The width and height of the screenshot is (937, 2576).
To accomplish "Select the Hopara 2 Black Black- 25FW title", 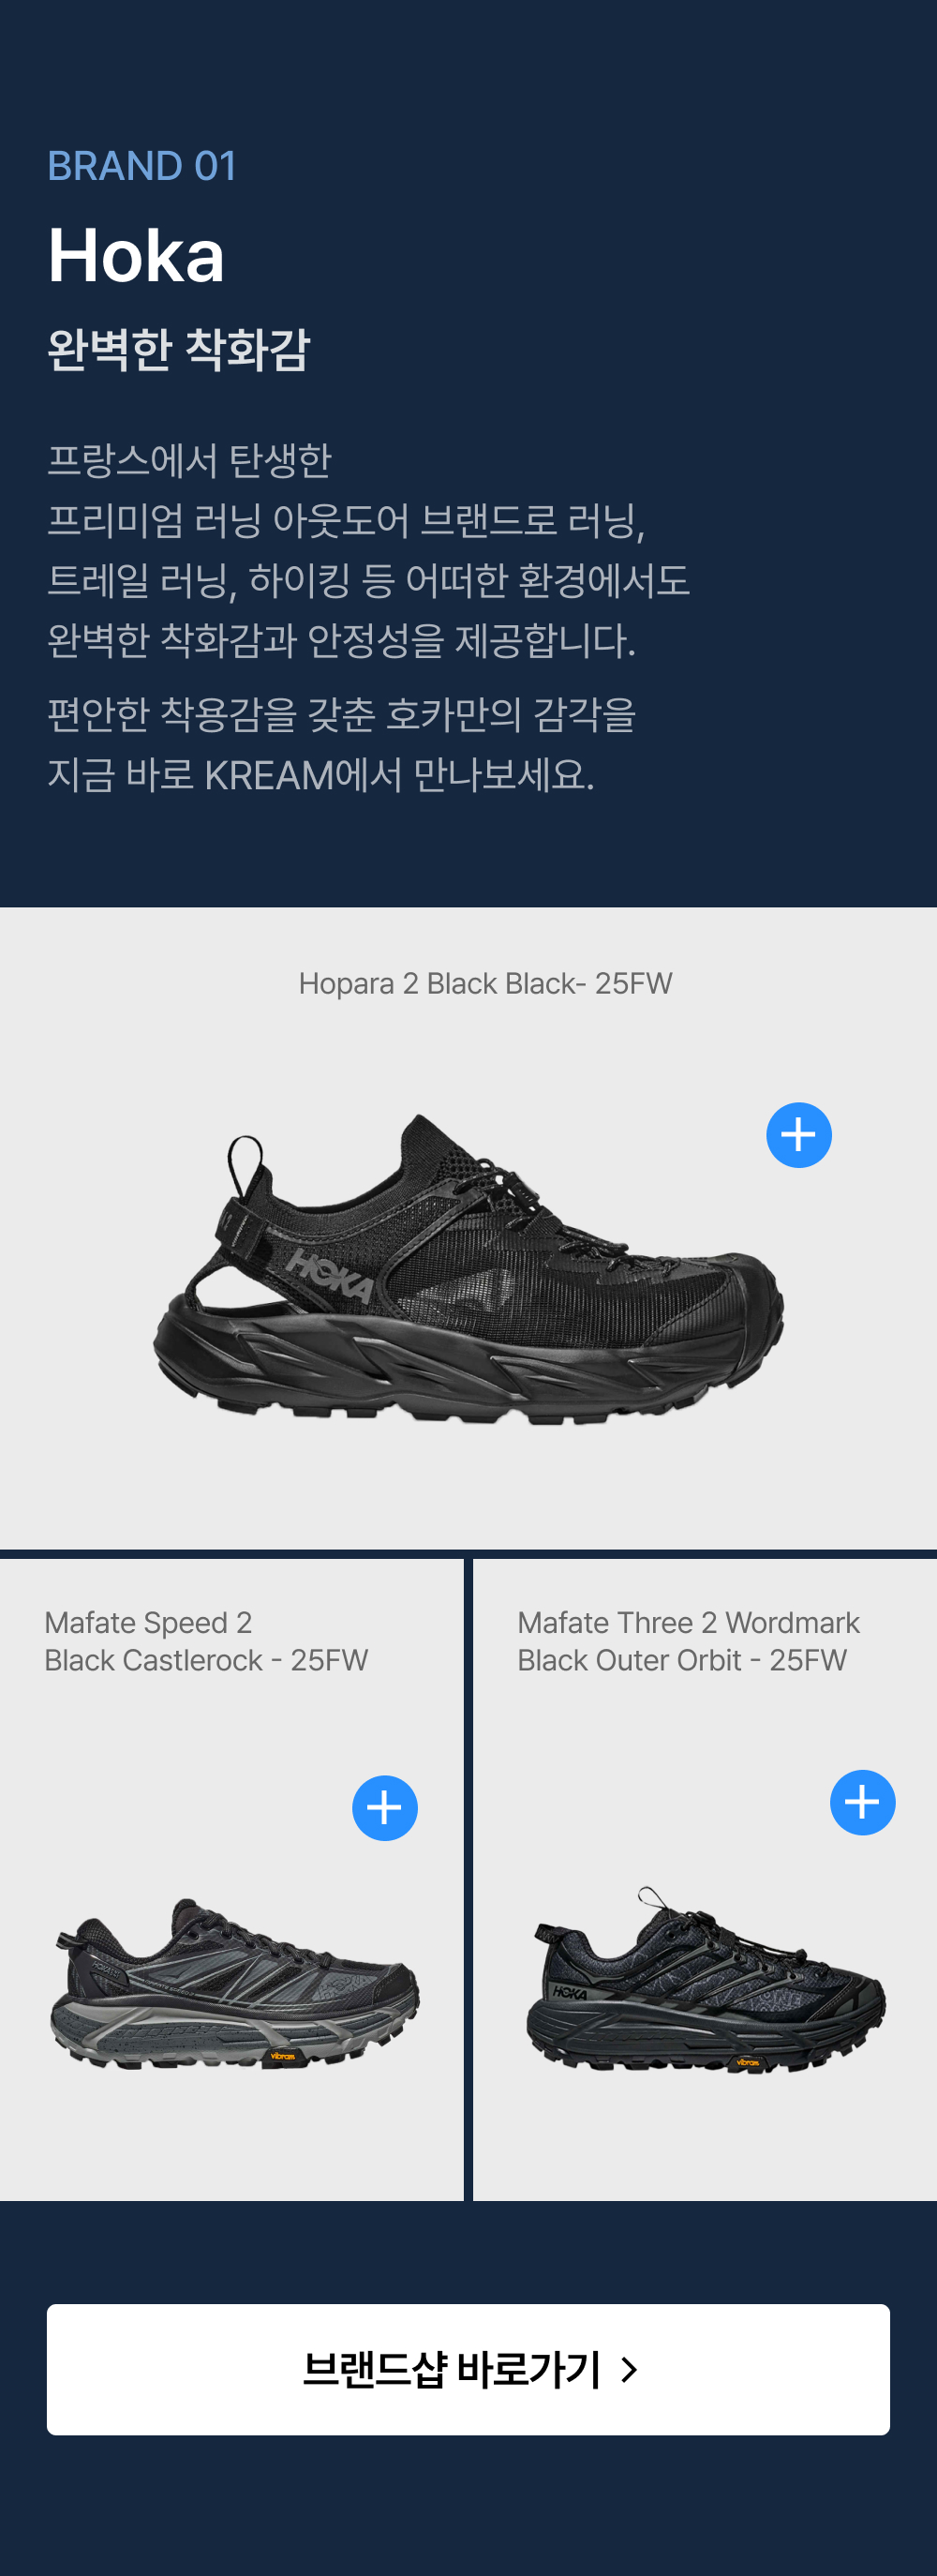I will click(x=485, y=984).
